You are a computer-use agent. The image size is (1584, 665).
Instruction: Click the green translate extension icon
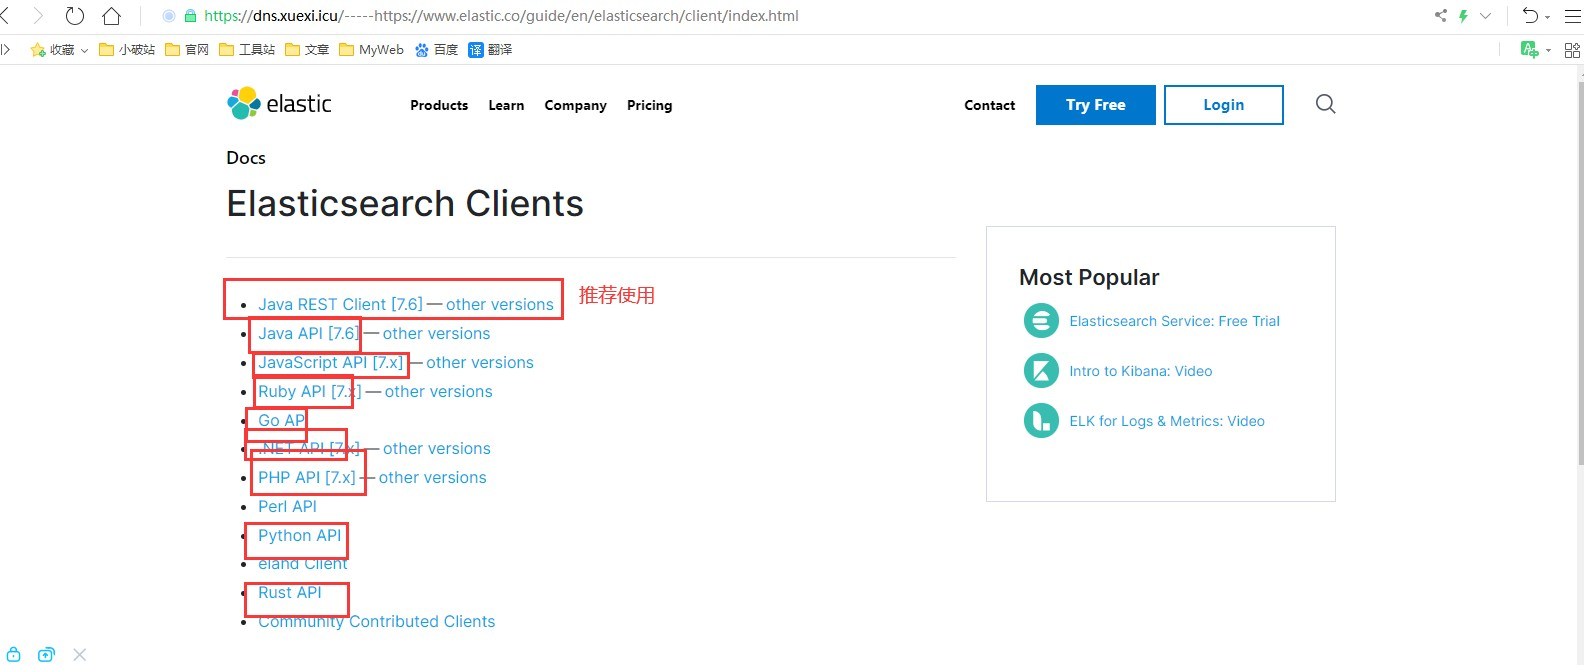point(1528,49)
